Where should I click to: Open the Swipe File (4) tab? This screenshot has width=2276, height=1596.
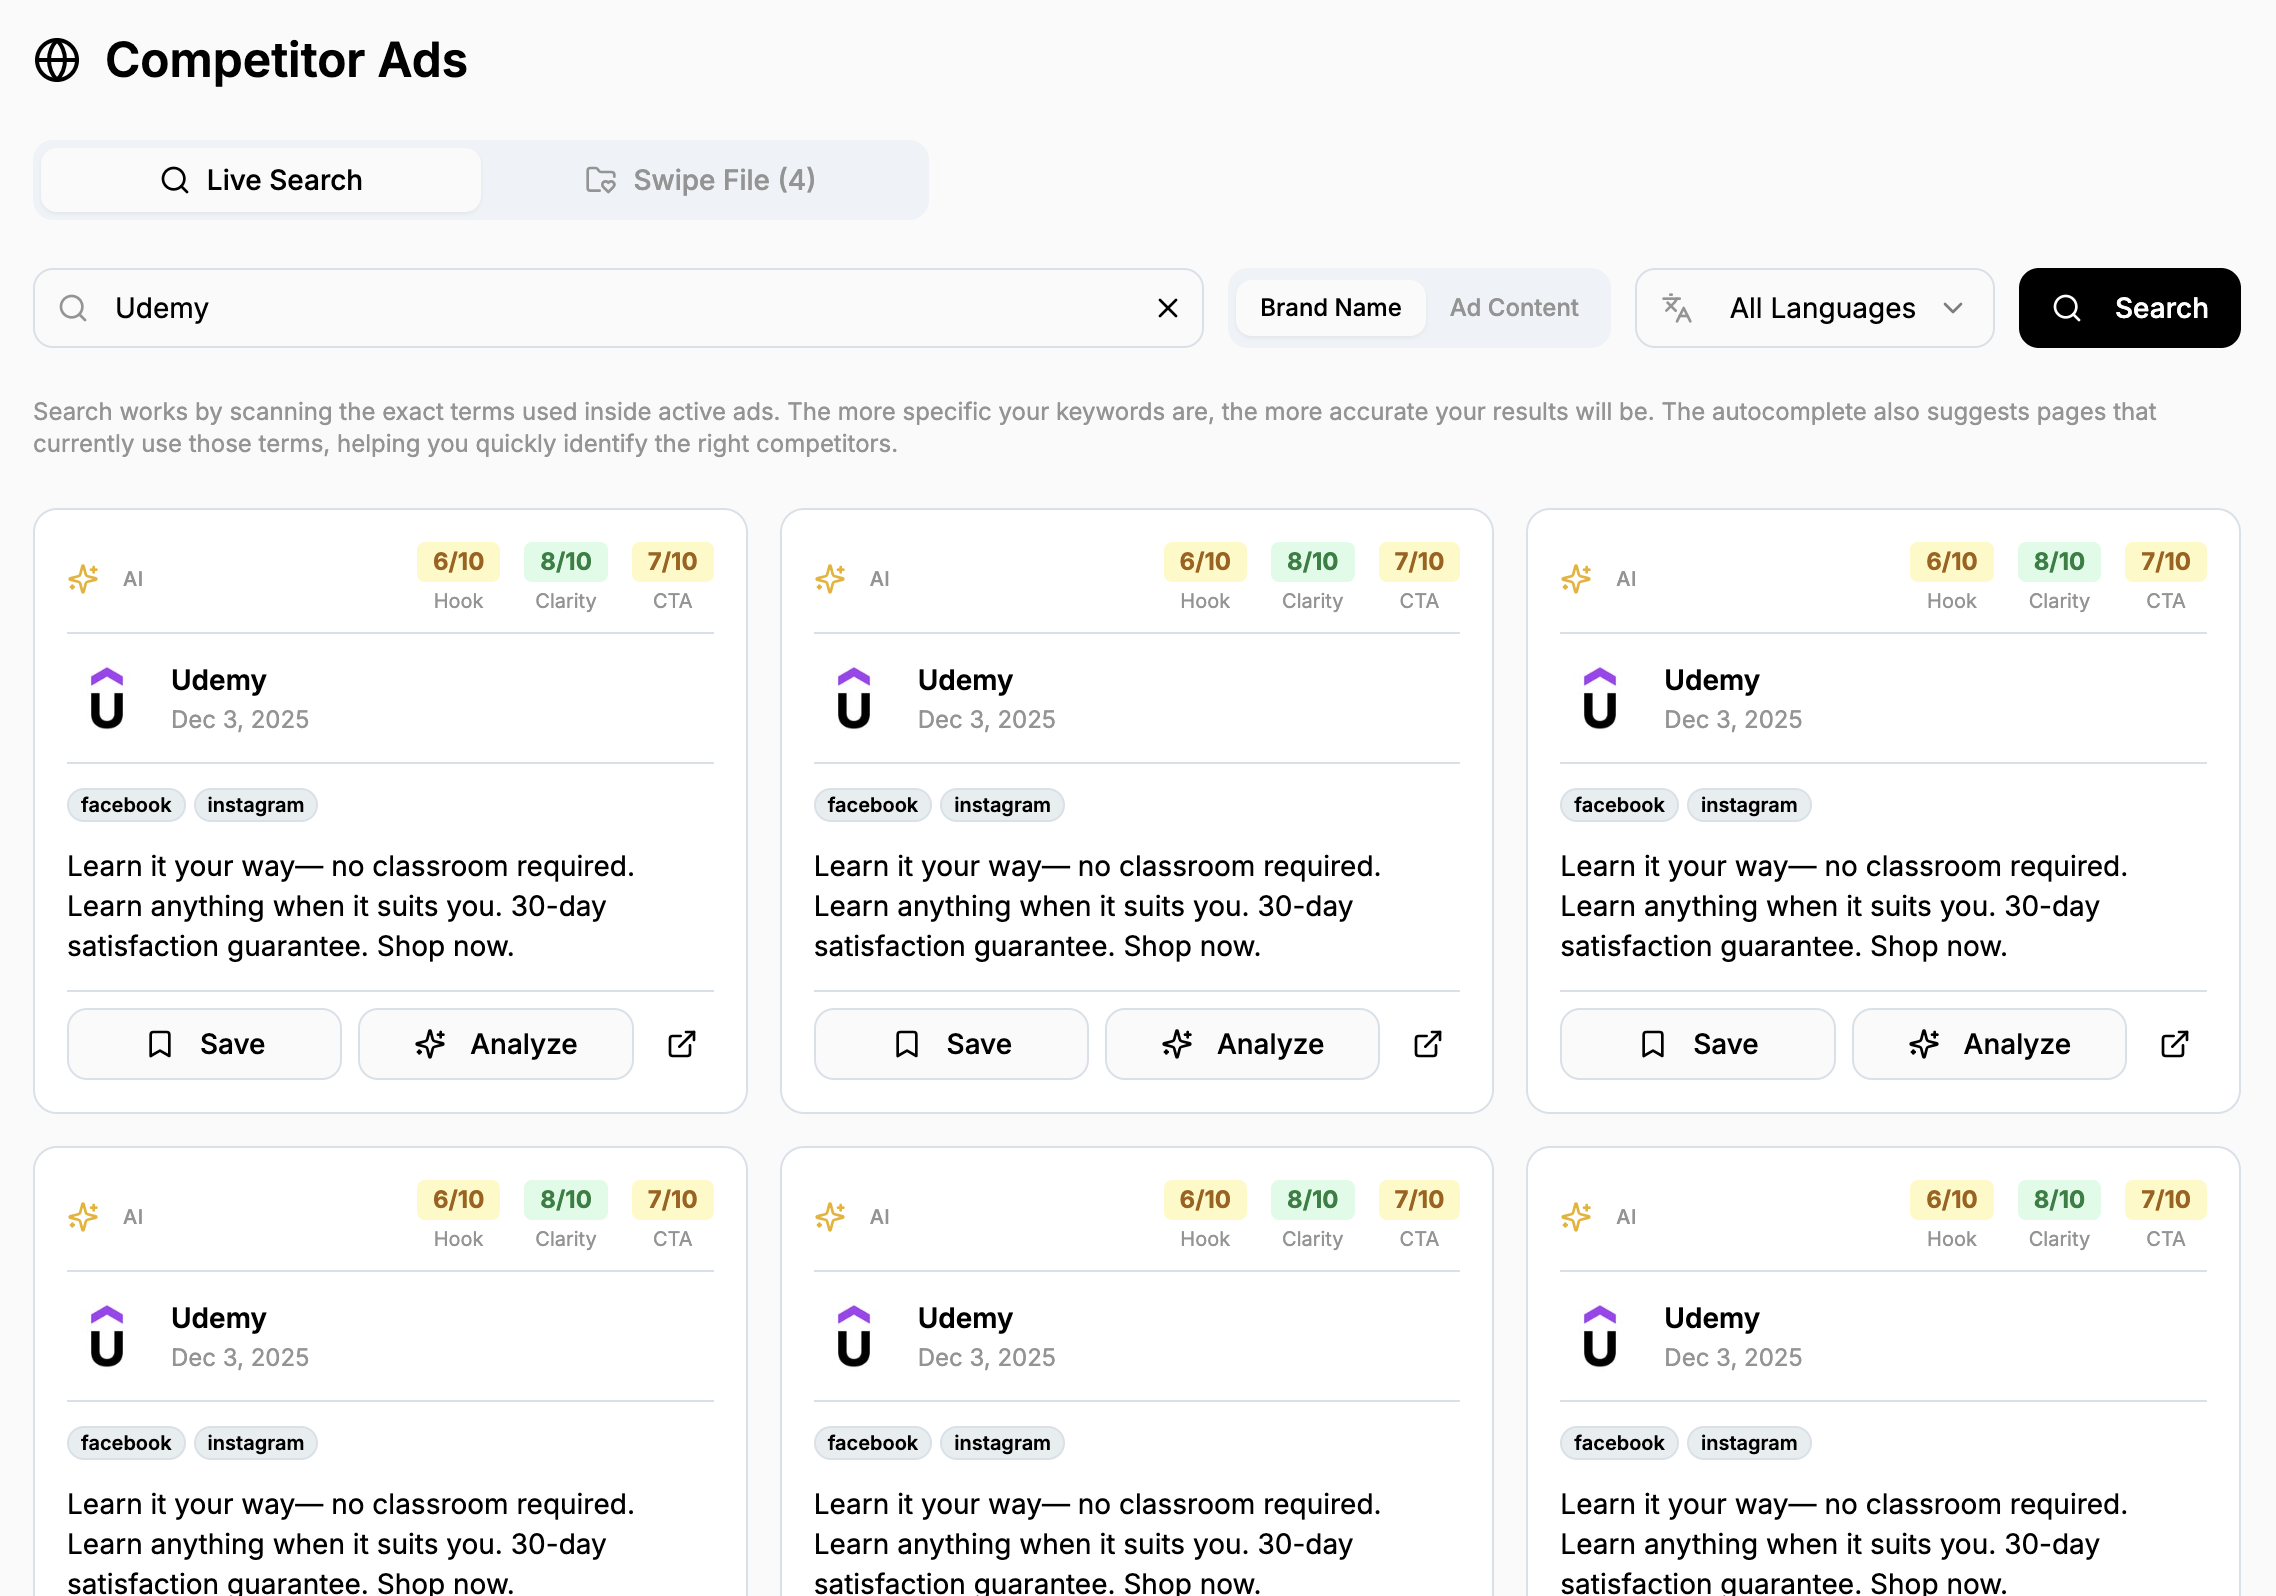[700, 180]
